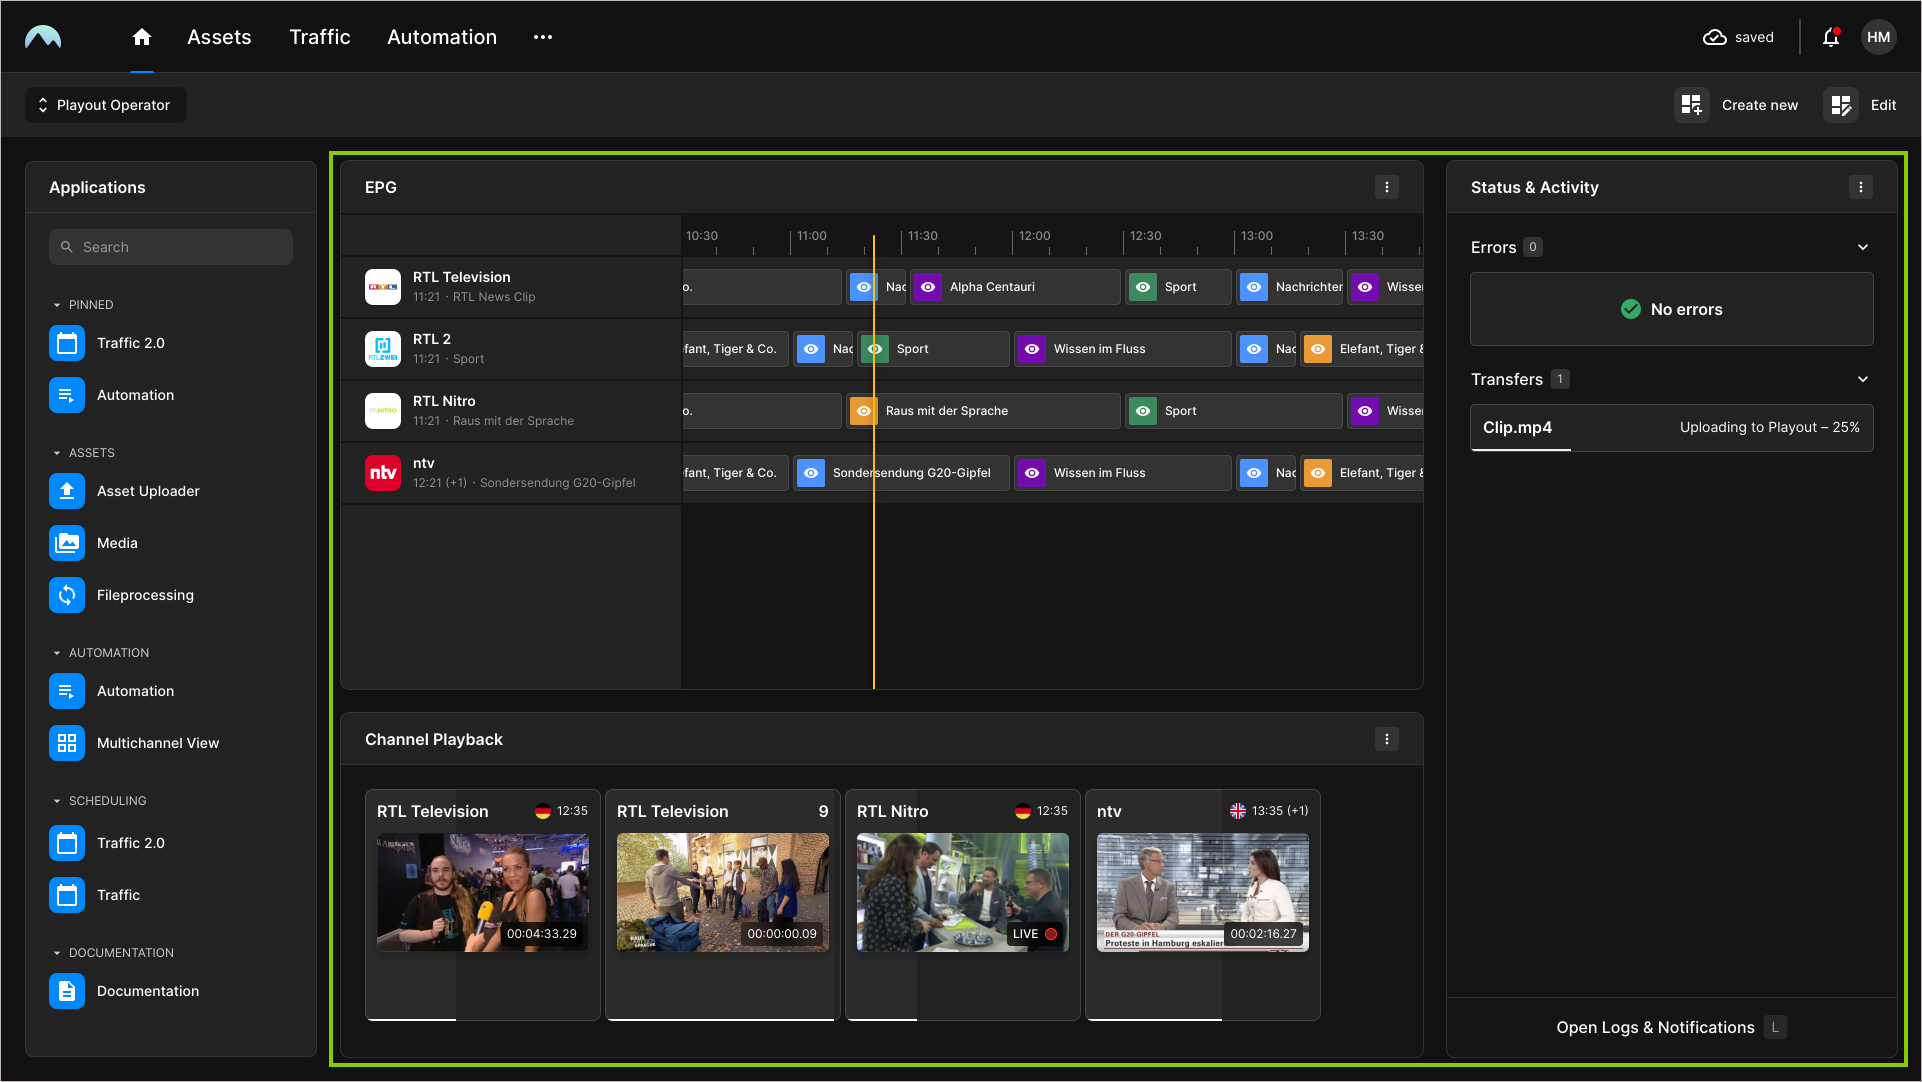The height and width of the screenshot is (1082, 1922).
Task: Toggle eye icon on Alpha Centauri program
Action: [928, 287]
